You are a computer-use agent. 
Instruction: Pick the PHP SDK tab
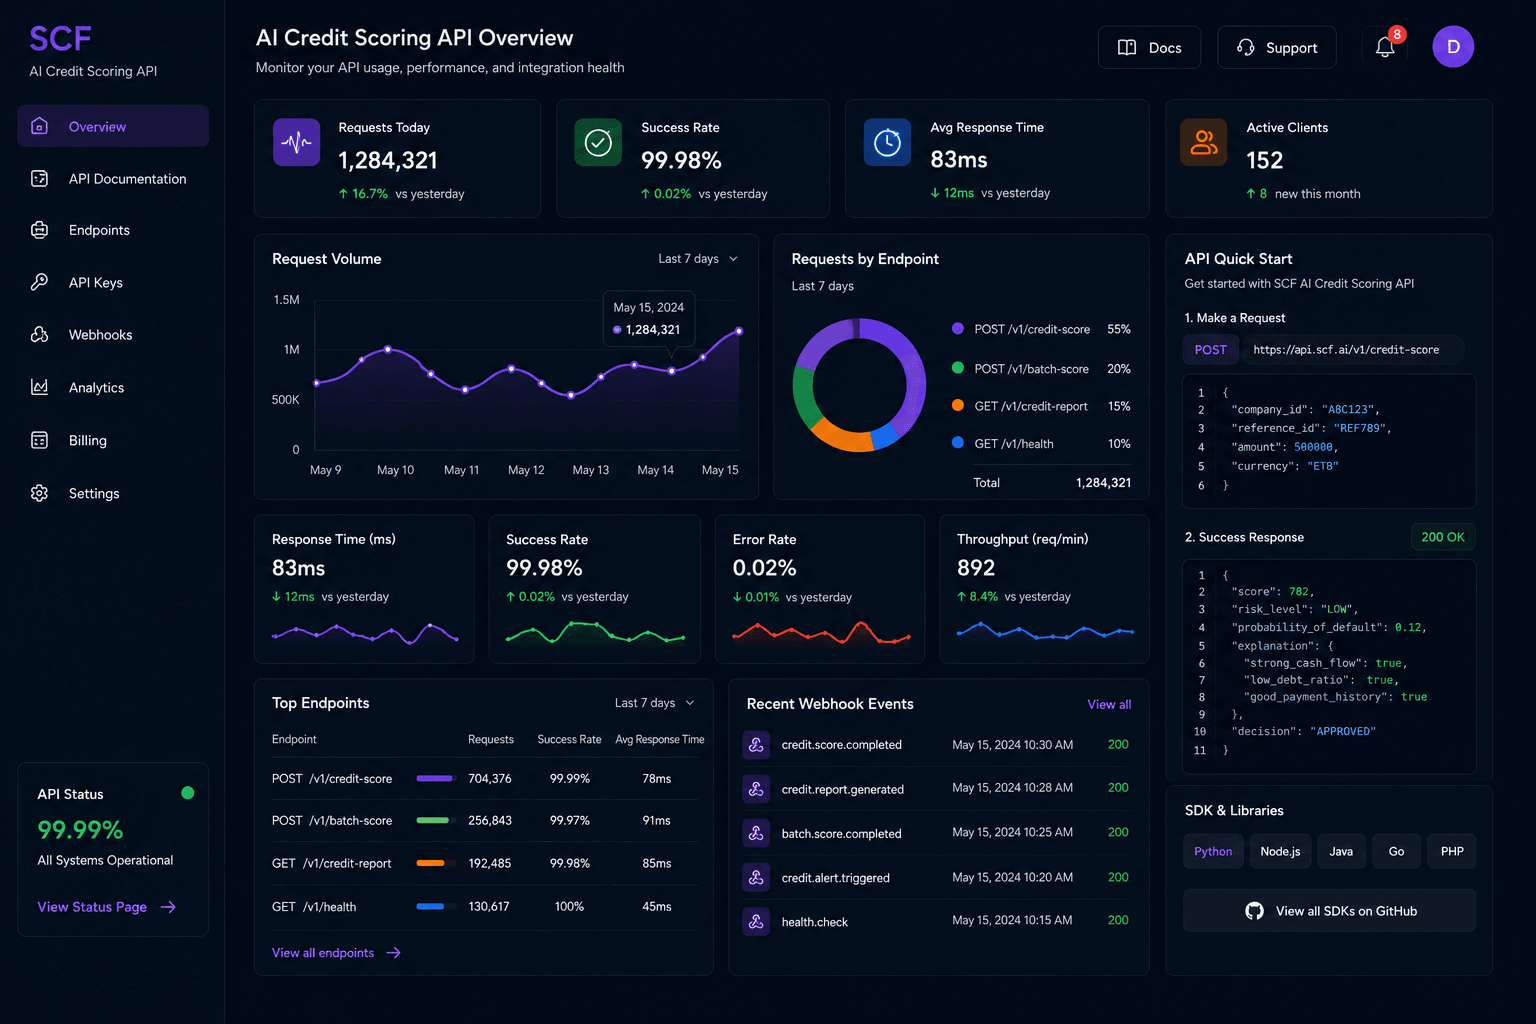click(x=1452, y=851)
